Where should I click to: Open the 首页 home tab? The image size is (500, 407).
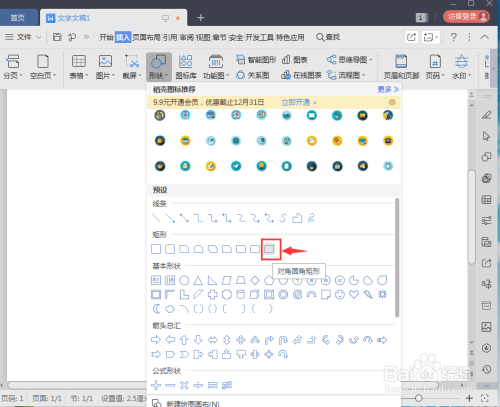18,18
